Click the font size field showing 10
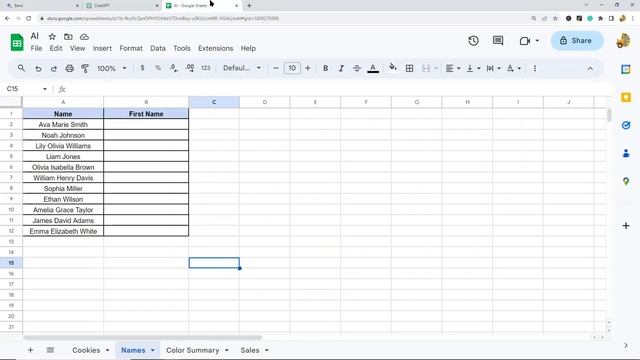This screenshot has height=360, width=640. pos(292,68)
